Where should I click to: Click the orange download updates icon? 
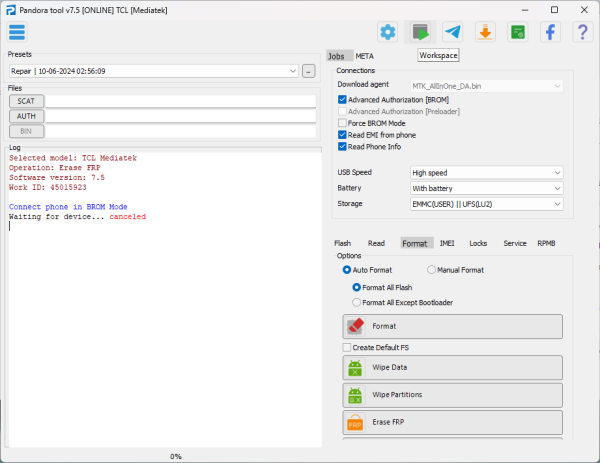click(485, 32)
